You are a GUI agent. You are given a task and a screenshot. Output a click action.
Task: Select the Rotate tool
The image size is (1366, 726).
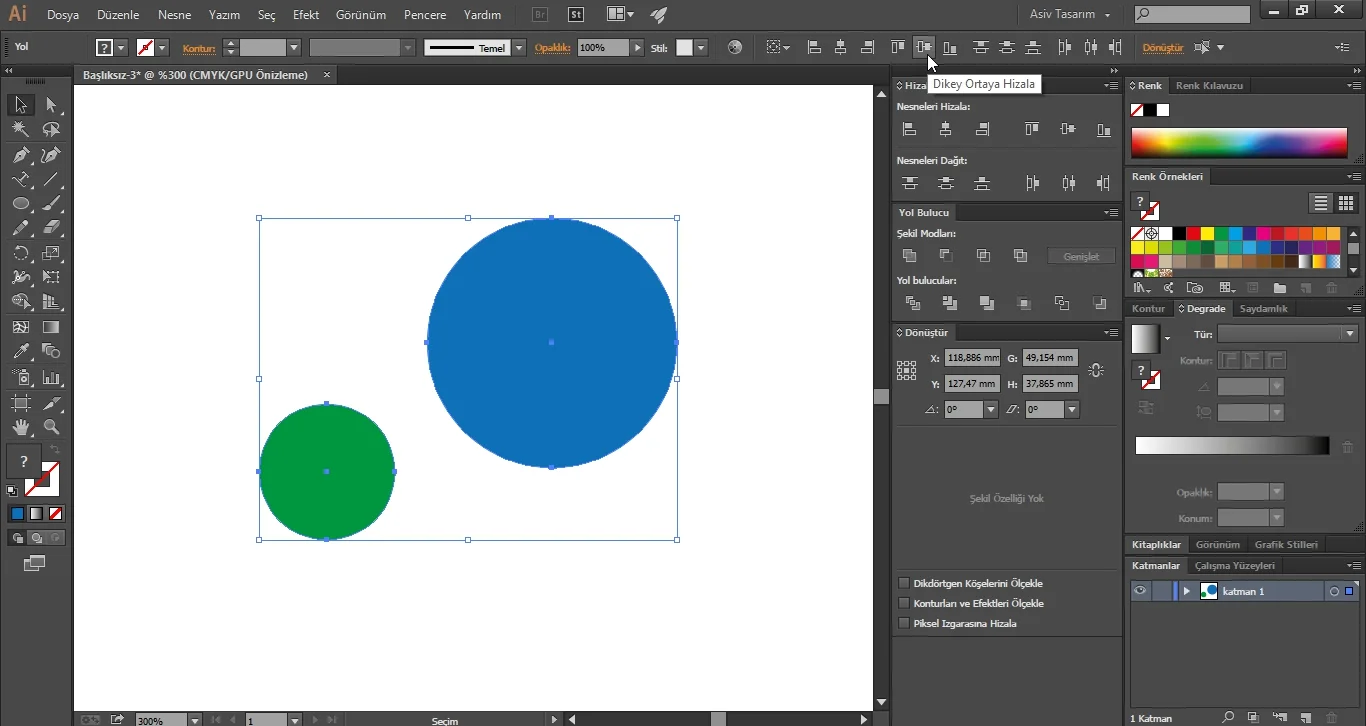tap(20, 254)
